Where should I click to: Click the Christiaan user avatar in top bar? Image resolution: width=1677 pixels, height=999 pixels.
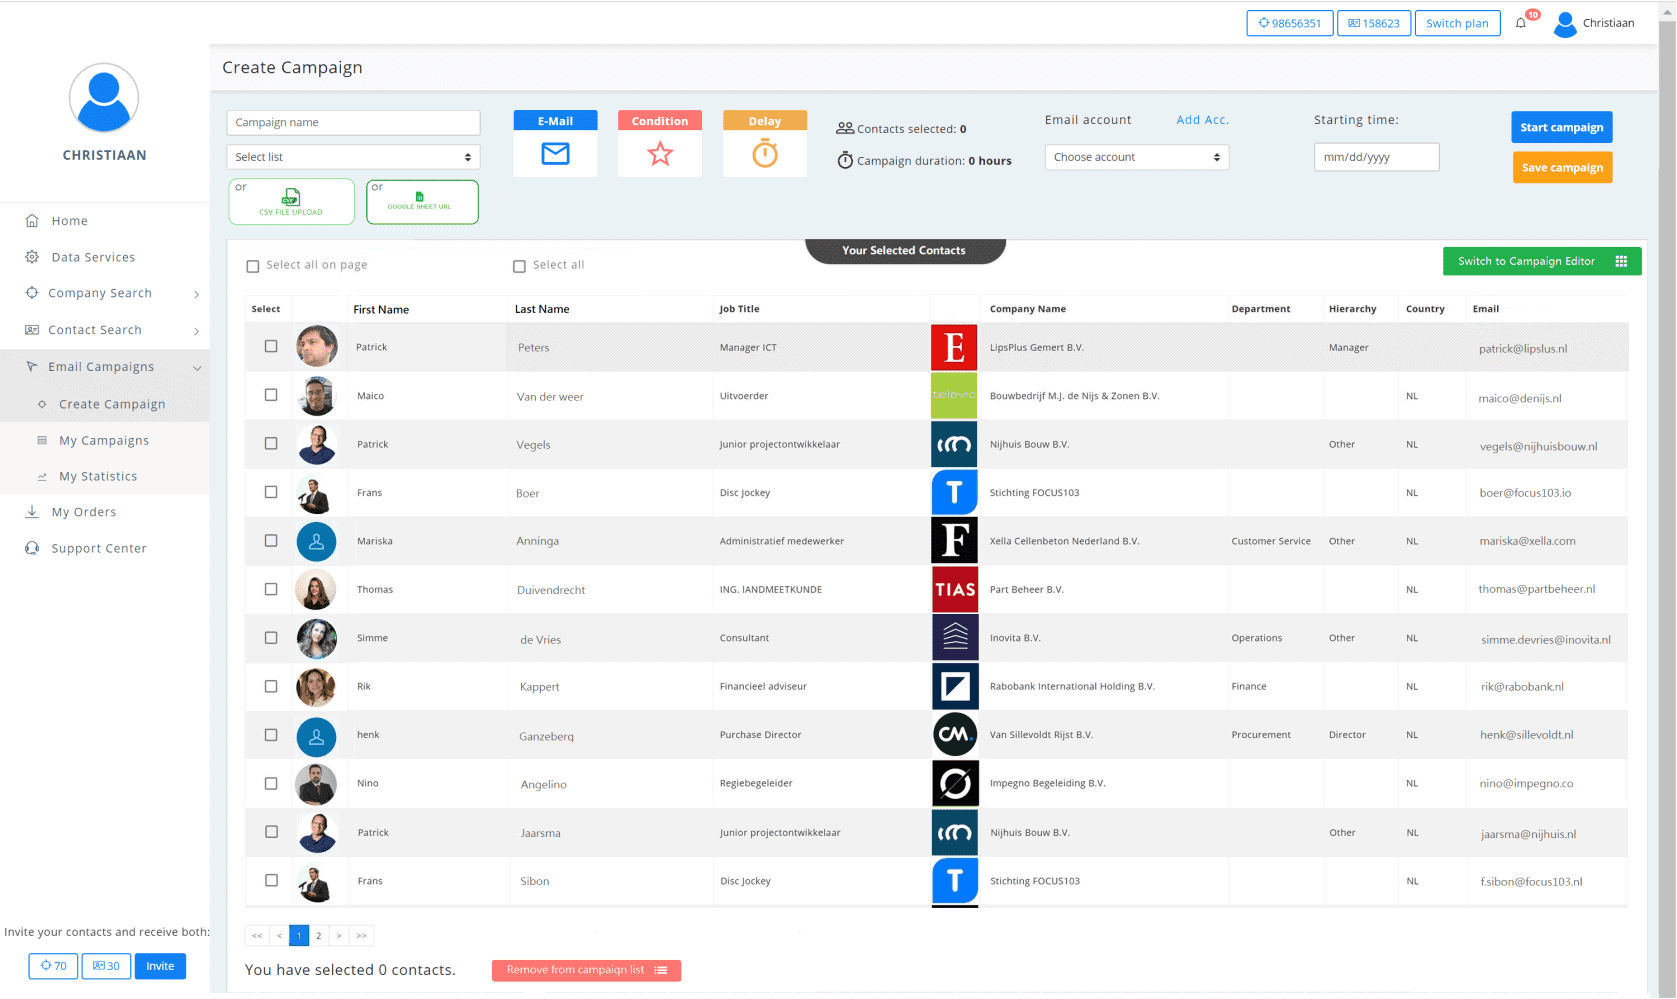1566,24
